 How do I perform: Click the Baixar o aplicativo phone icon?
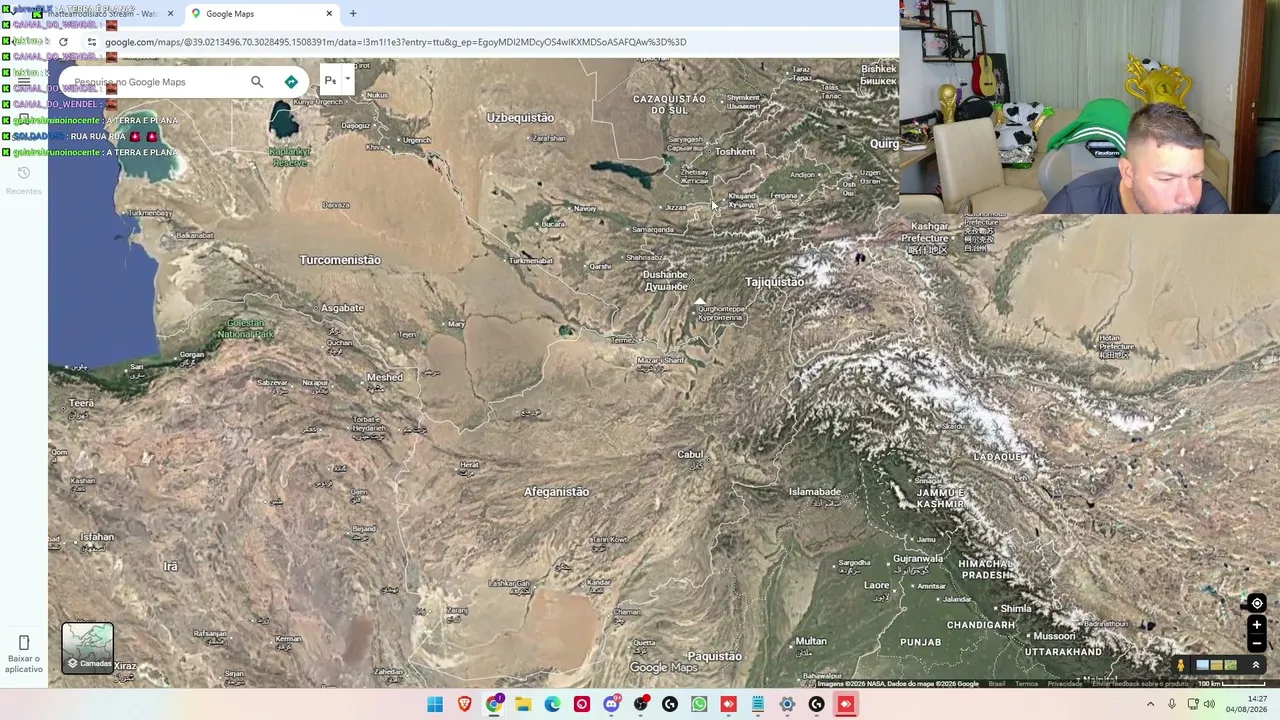pyautogui.click(x=24, y=642)
